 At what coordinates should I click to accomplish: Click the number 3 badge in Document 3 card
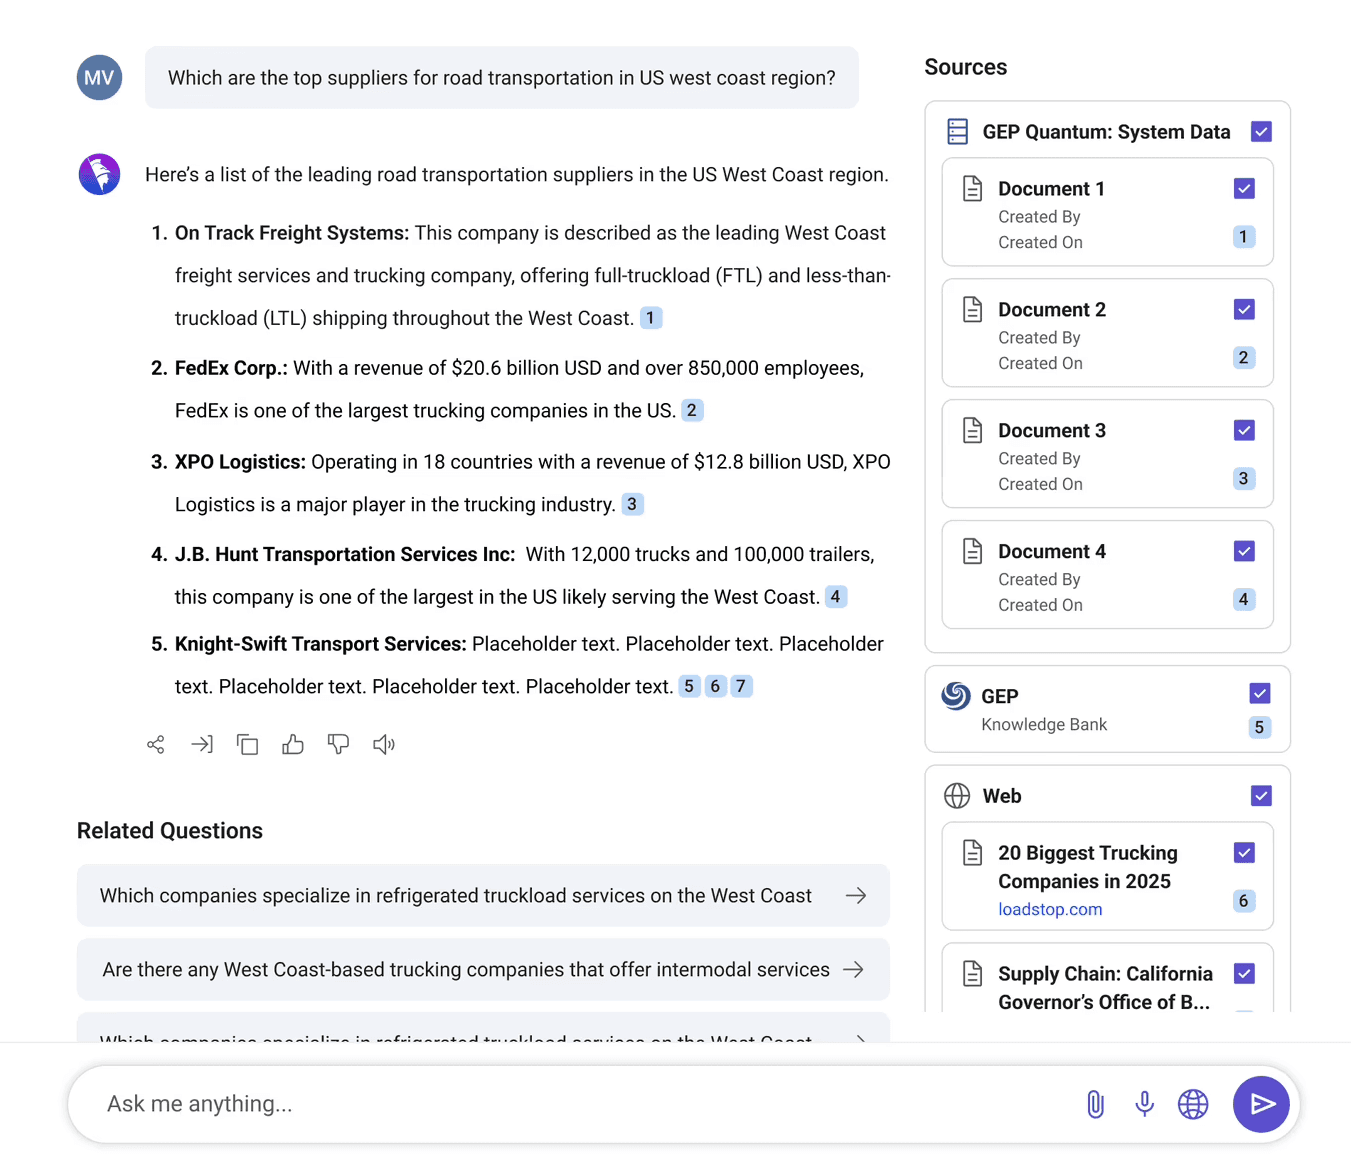tap(1244, 479)
